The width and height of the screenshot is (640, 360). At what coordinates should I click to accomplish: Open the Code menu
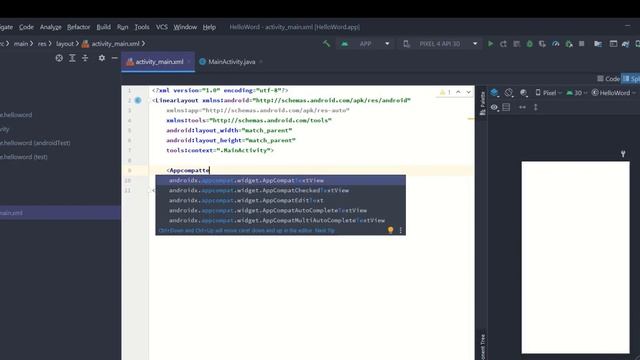coord(26,27)
